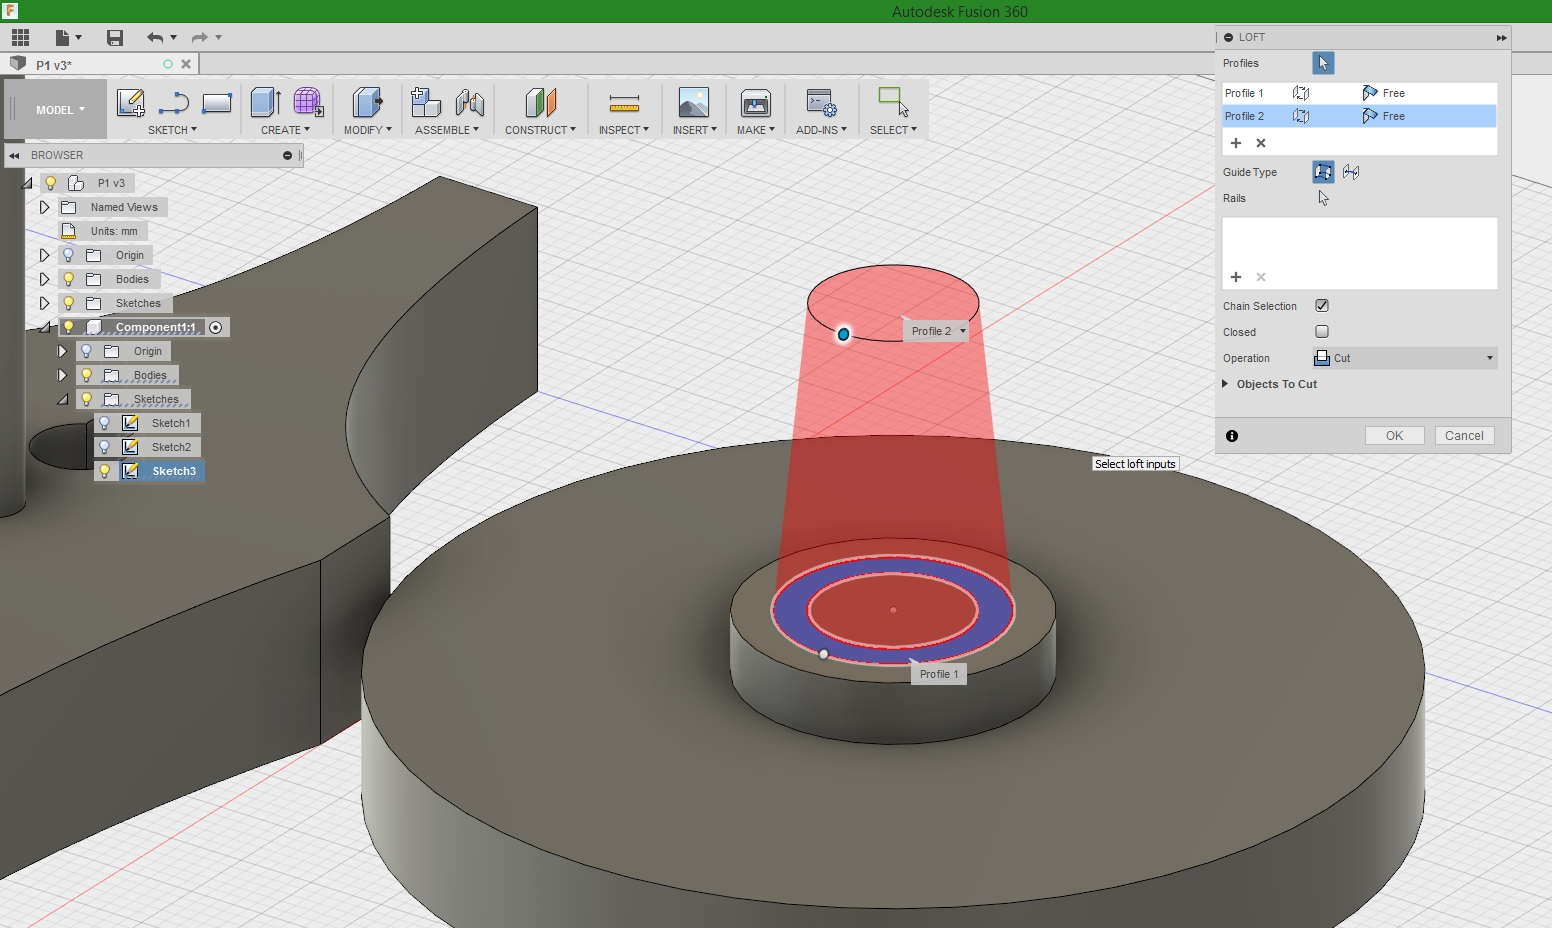Click the 3D Print icon under Make

756,102
